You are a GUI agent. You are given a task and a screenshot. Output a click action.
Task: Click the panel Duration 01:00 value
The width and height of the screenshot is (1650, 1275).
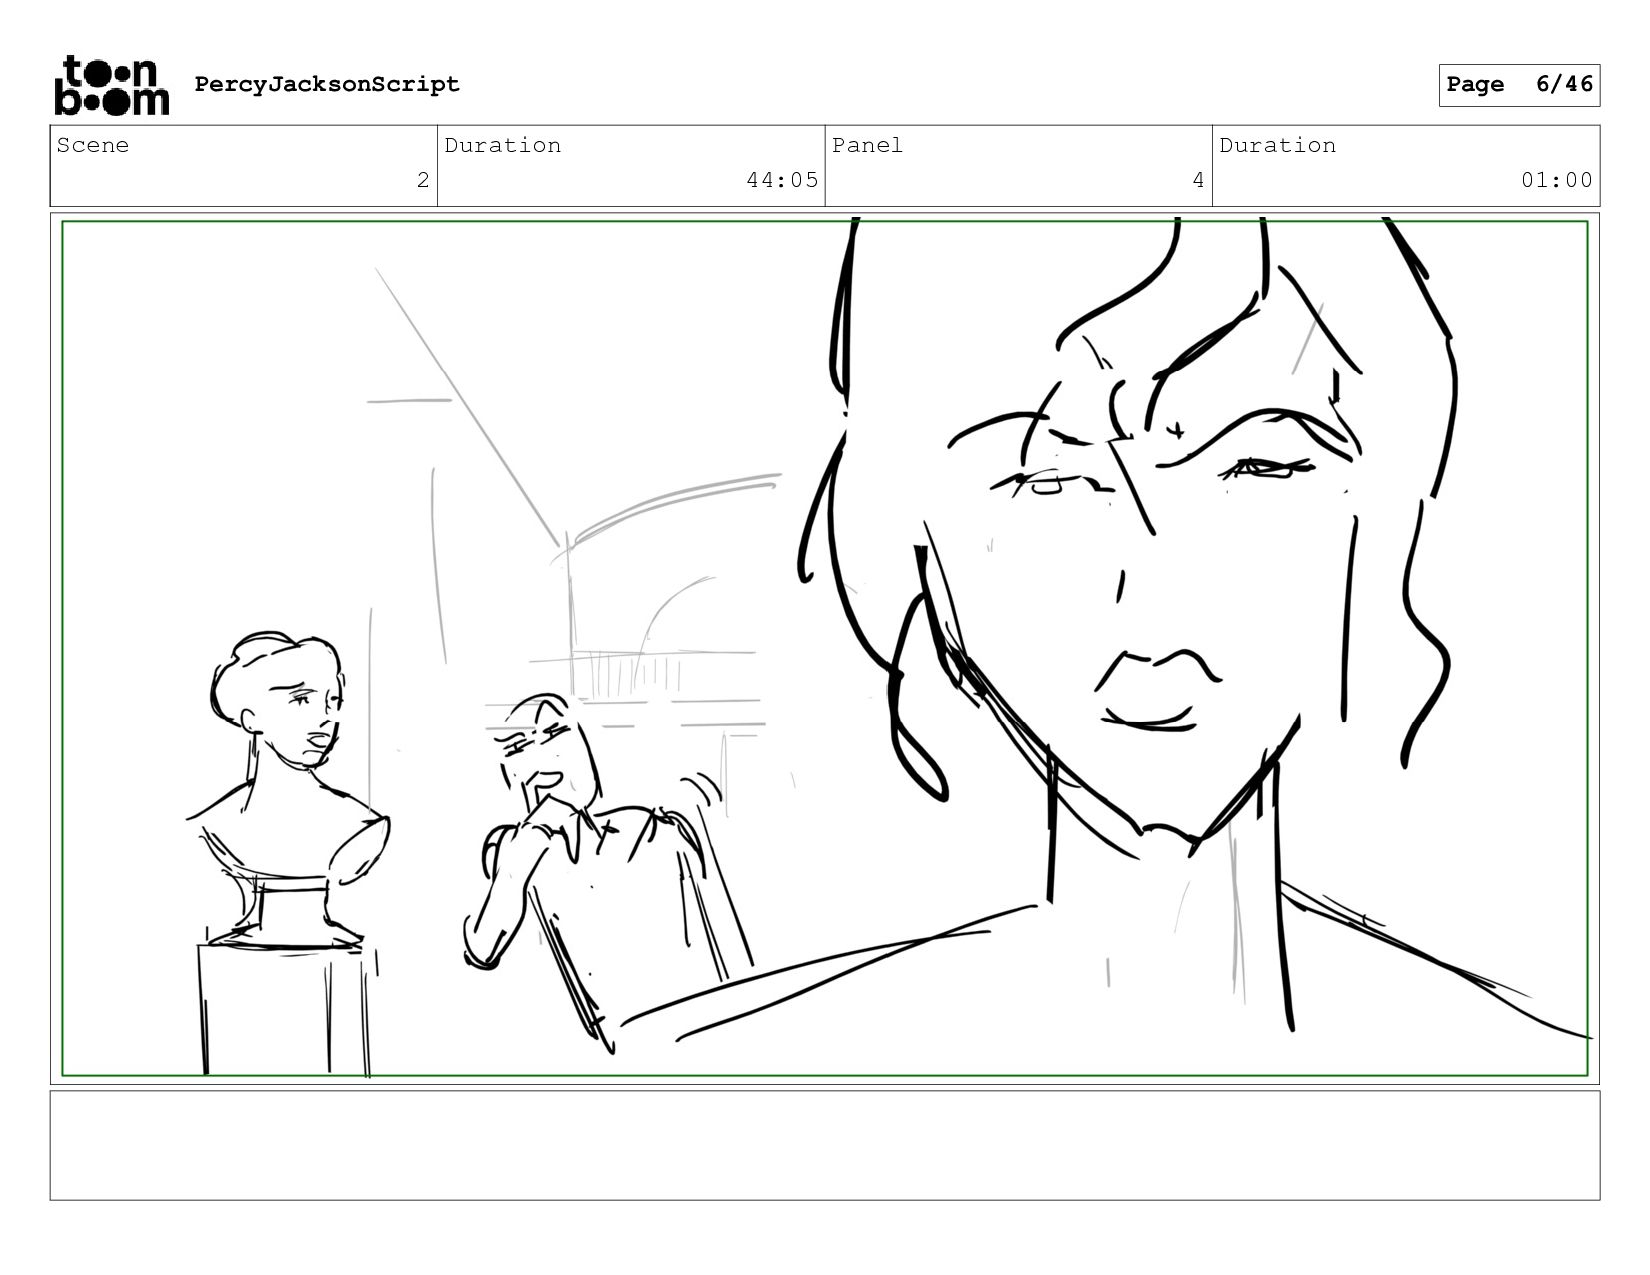[x=1557, y=180]
